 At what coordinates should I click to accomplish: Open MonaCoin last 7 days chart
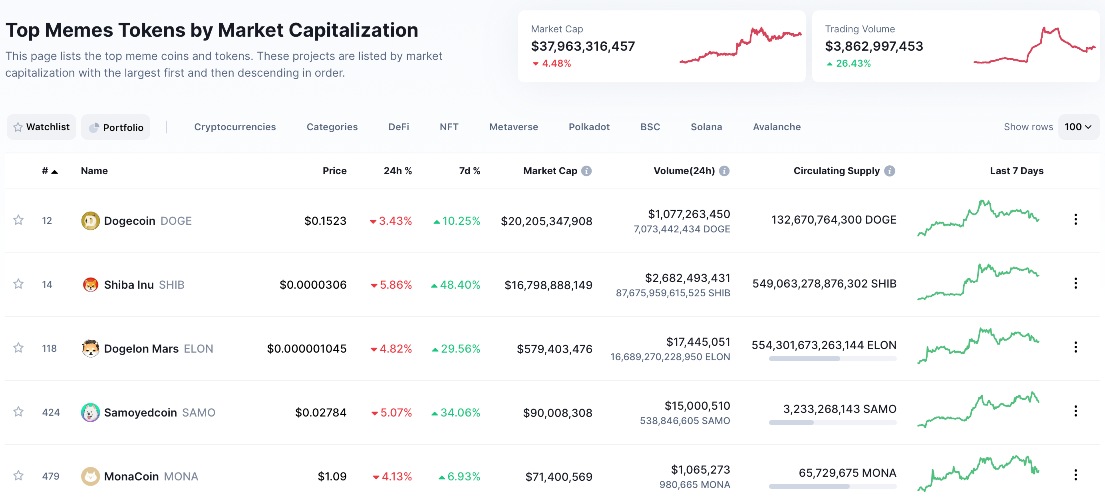click(978, 473)
